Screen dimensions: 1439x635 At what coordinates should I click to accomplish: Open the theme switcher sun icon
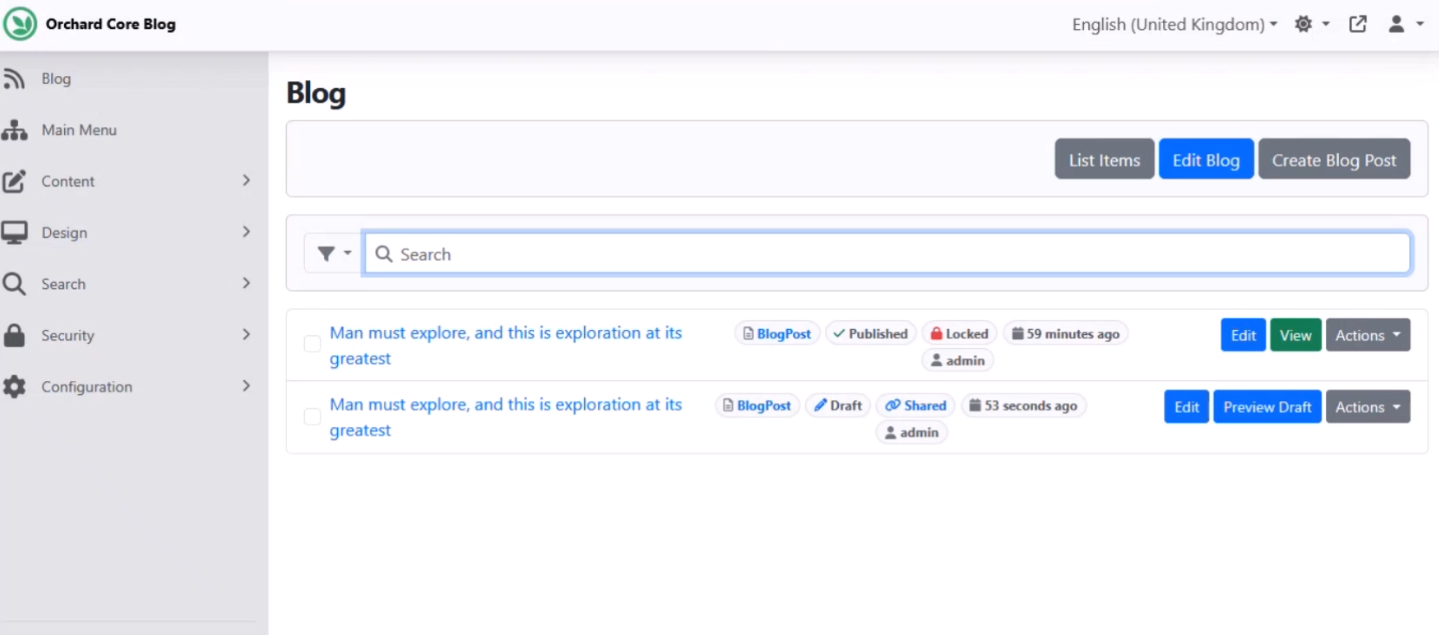(1303, 24)
